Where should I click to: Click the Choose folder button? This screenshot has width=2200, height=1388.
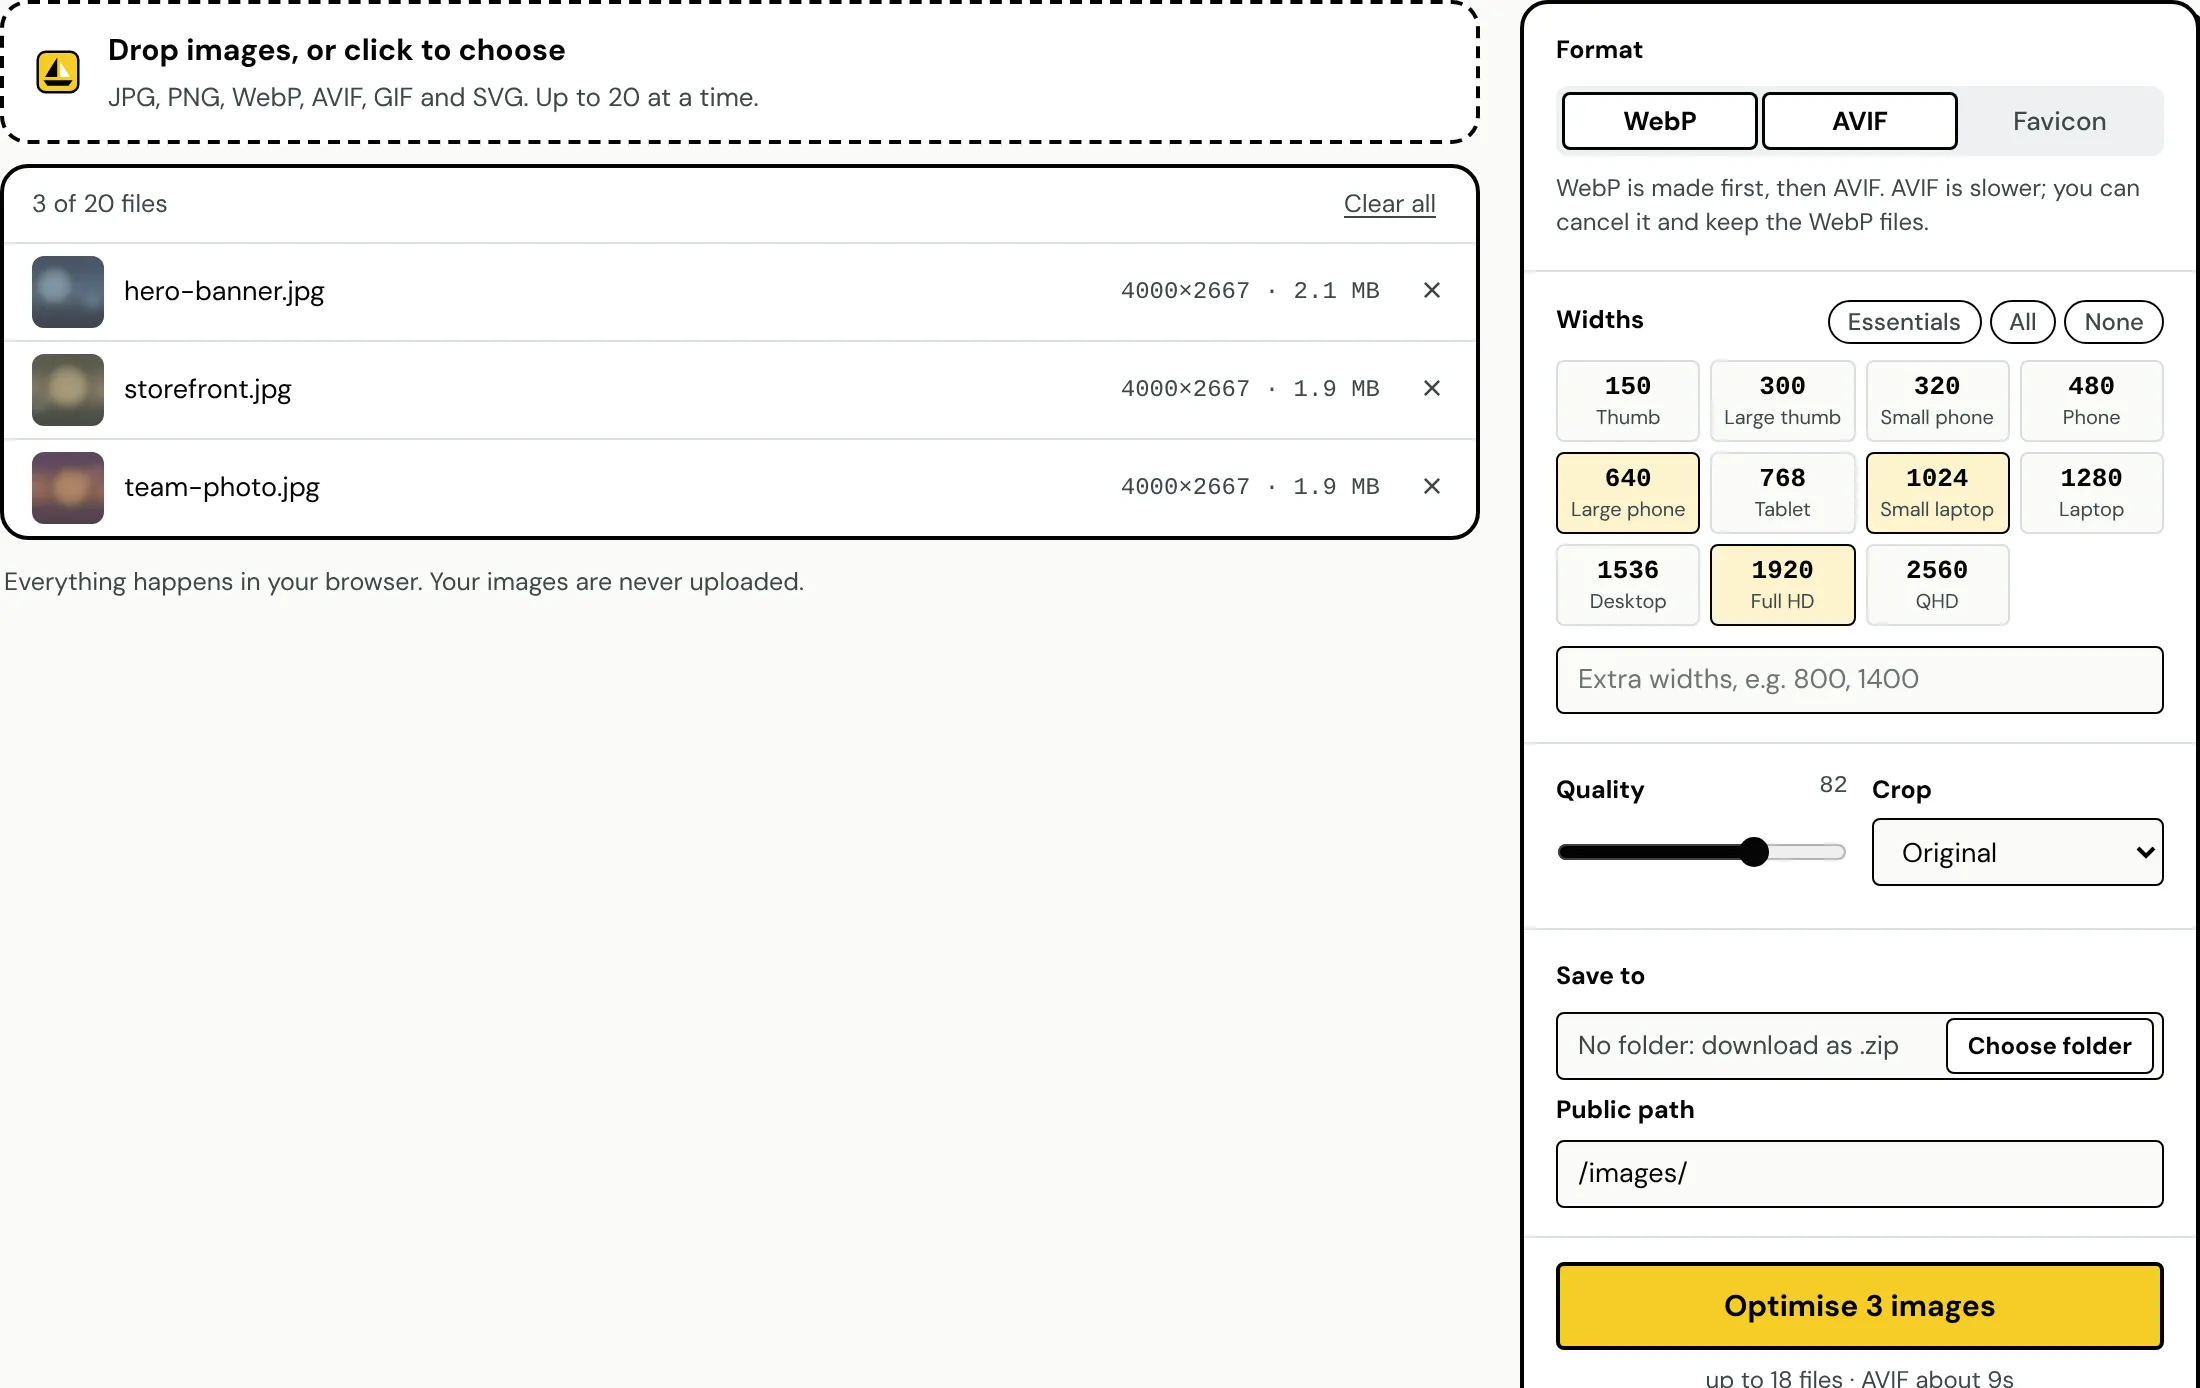[2049, 1046]
